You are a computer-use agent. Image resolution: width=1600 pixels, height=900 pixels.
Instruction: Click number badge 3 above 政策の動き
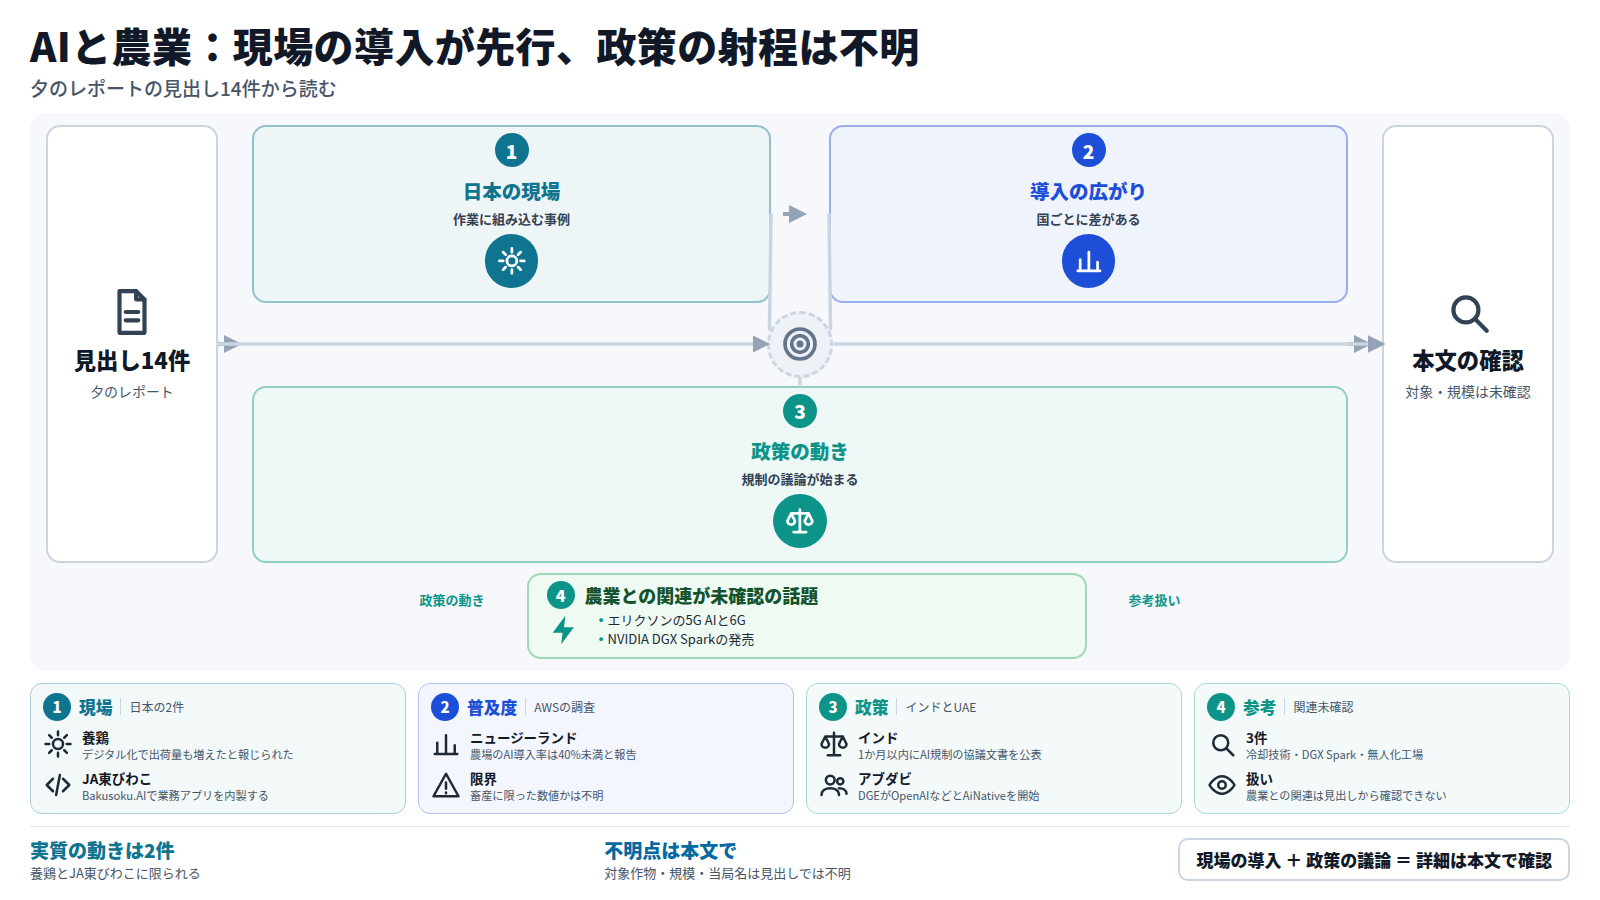799,411
